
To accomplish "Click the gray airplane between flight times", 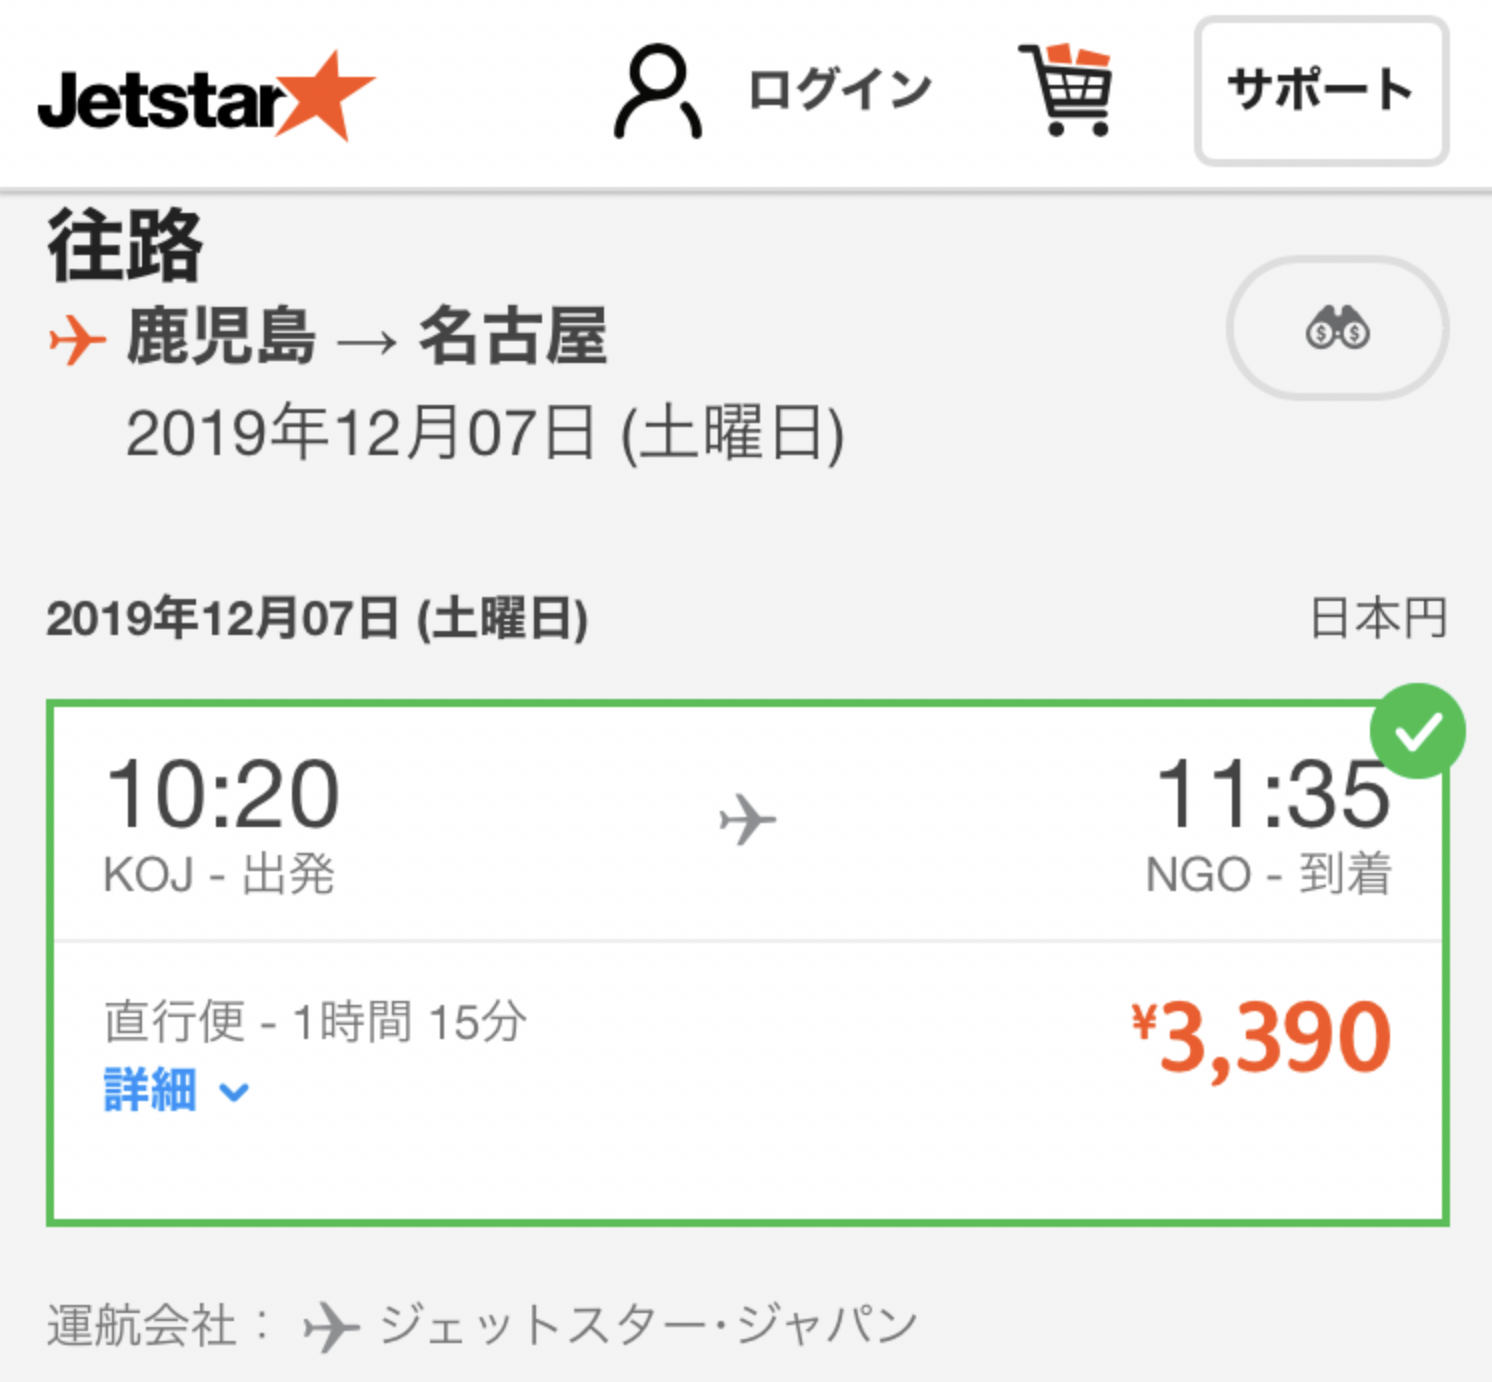I will 747,819.
